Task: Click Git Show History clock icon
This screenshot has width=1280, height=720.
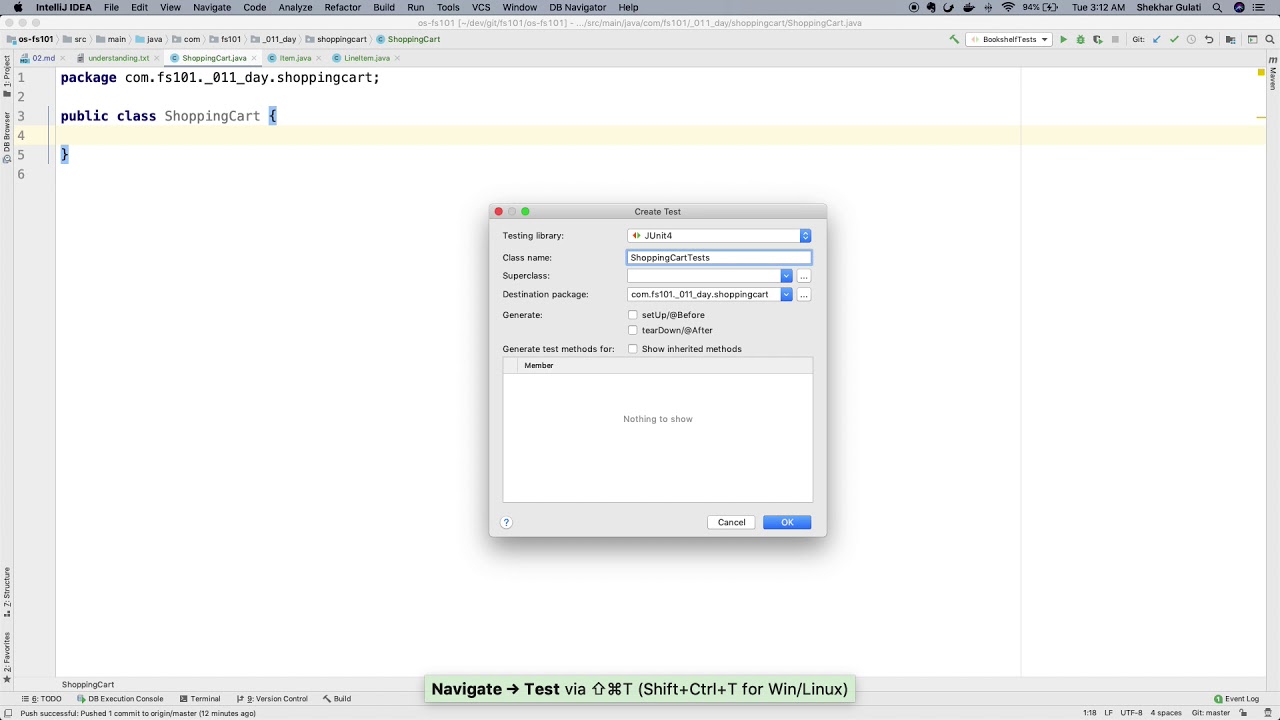Action: pos(1191,40)
